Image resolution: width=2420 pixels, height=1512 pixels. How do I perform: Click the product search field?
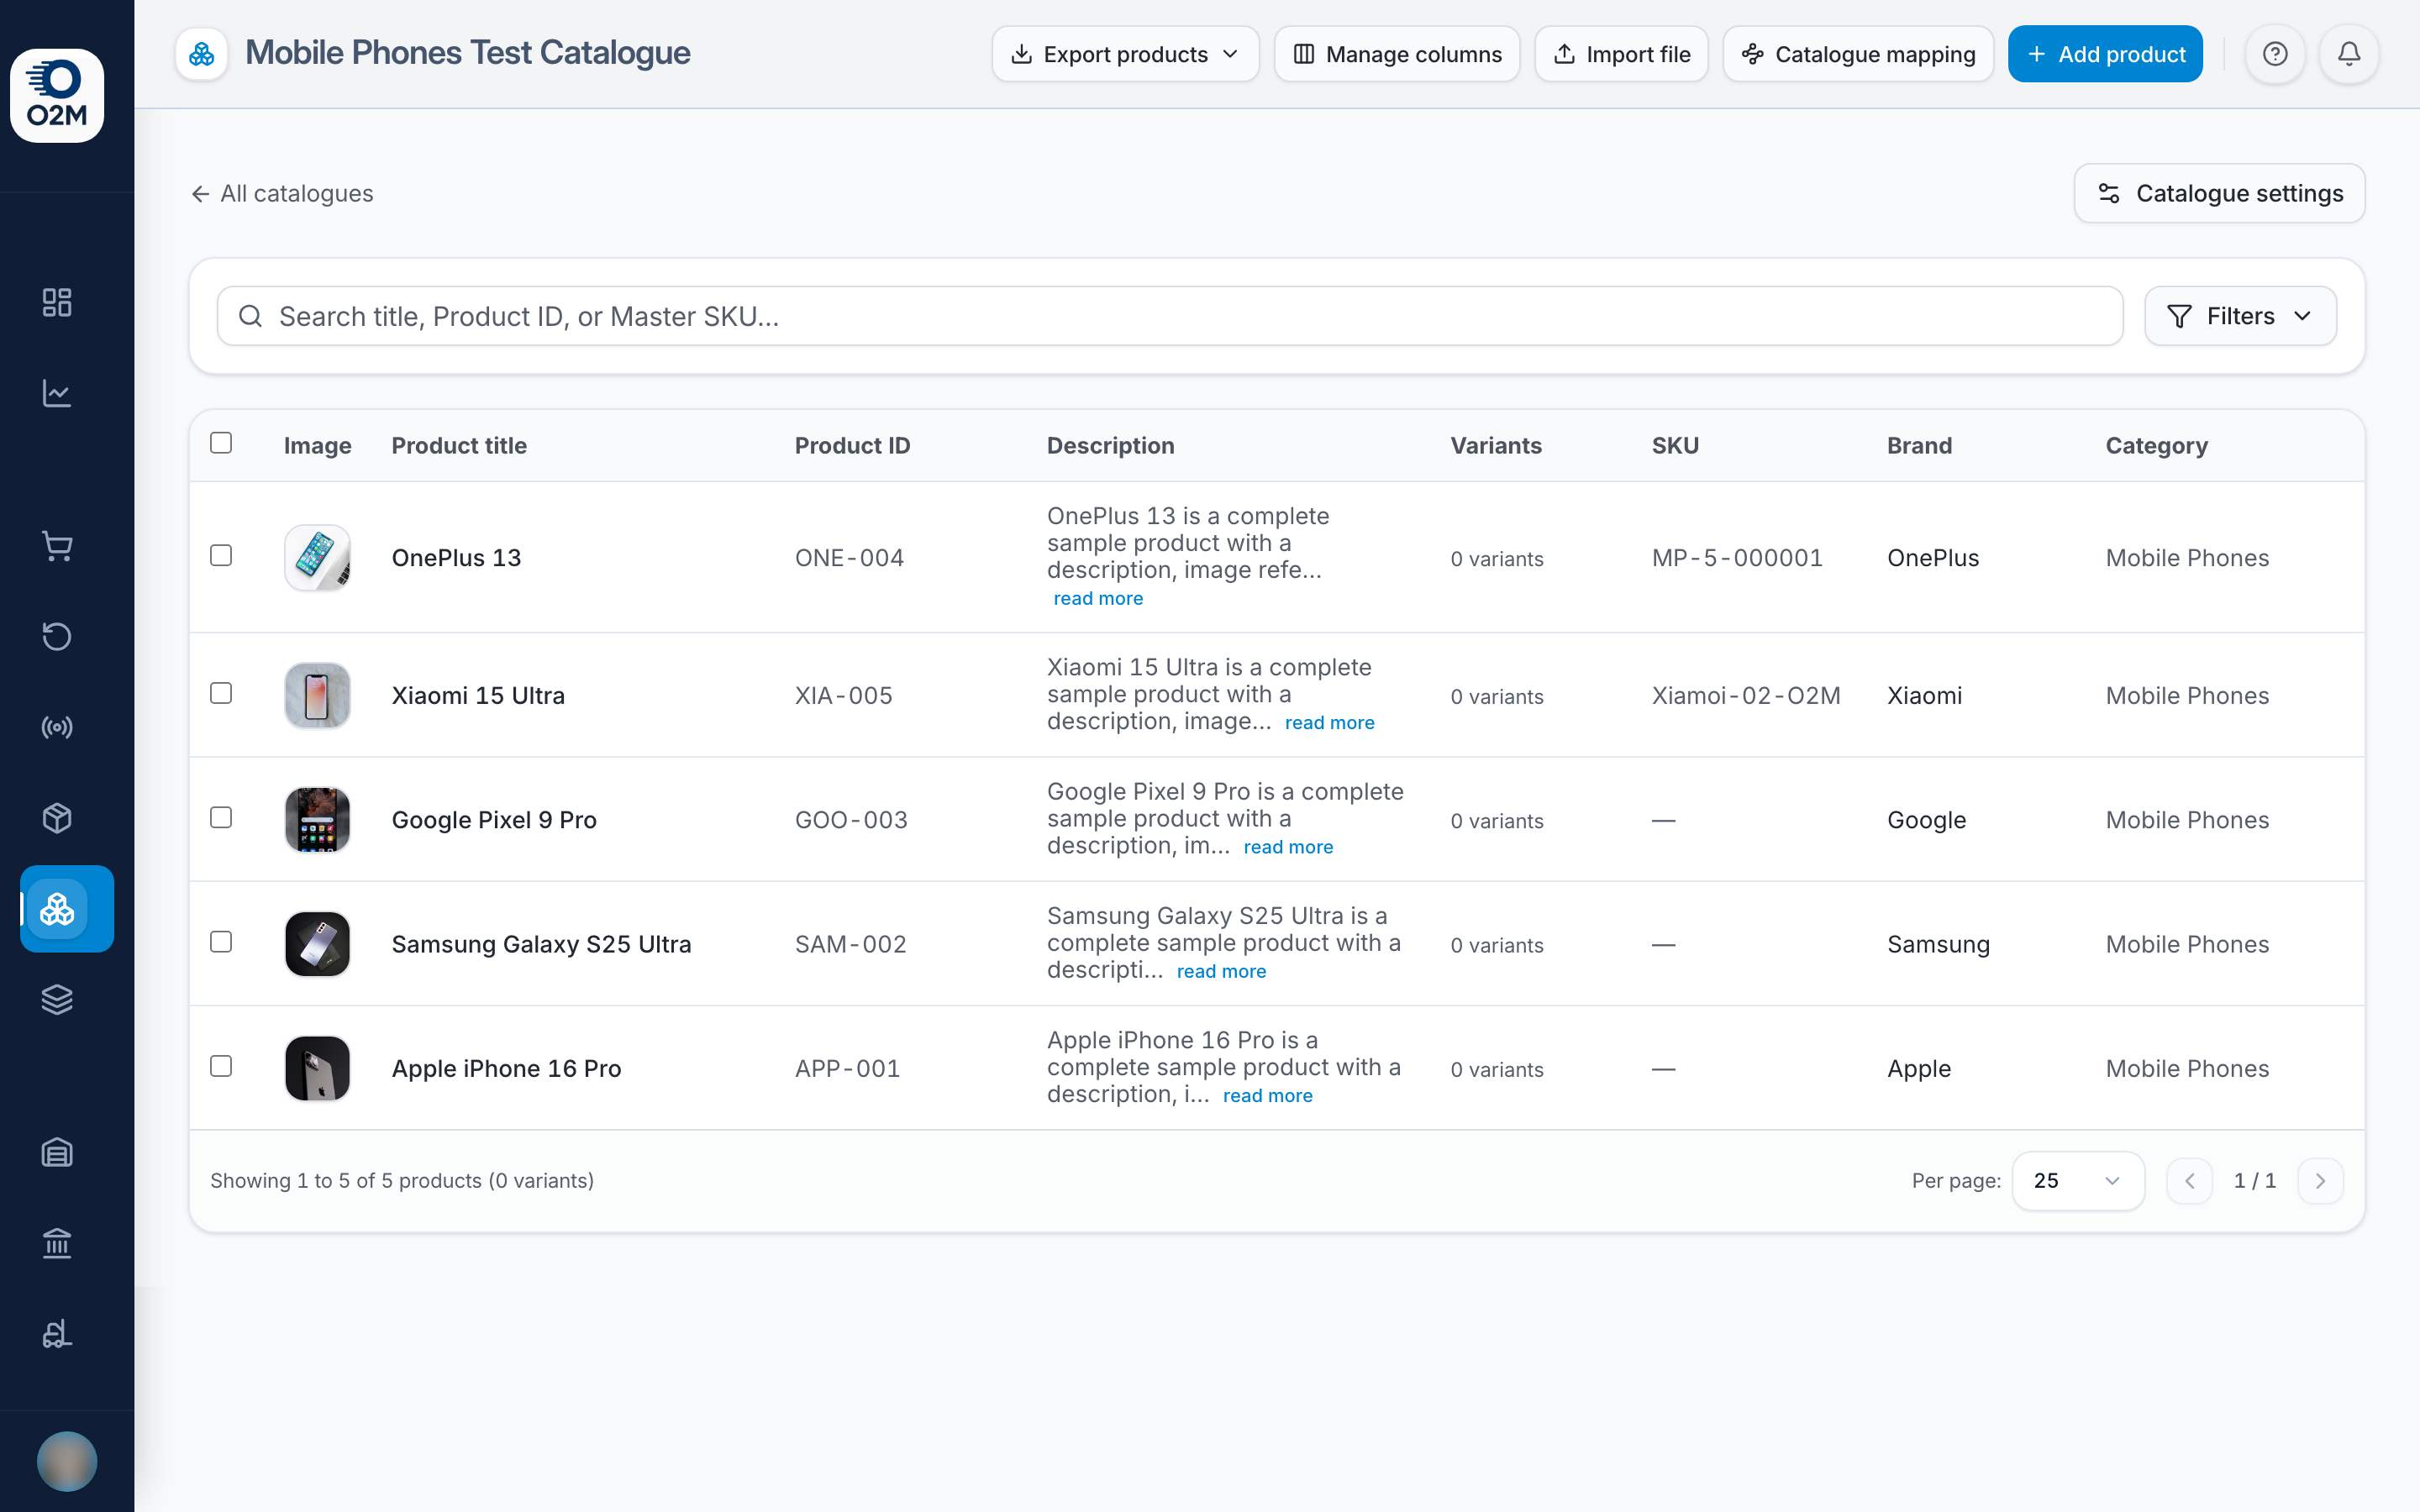click(1170, 316)
